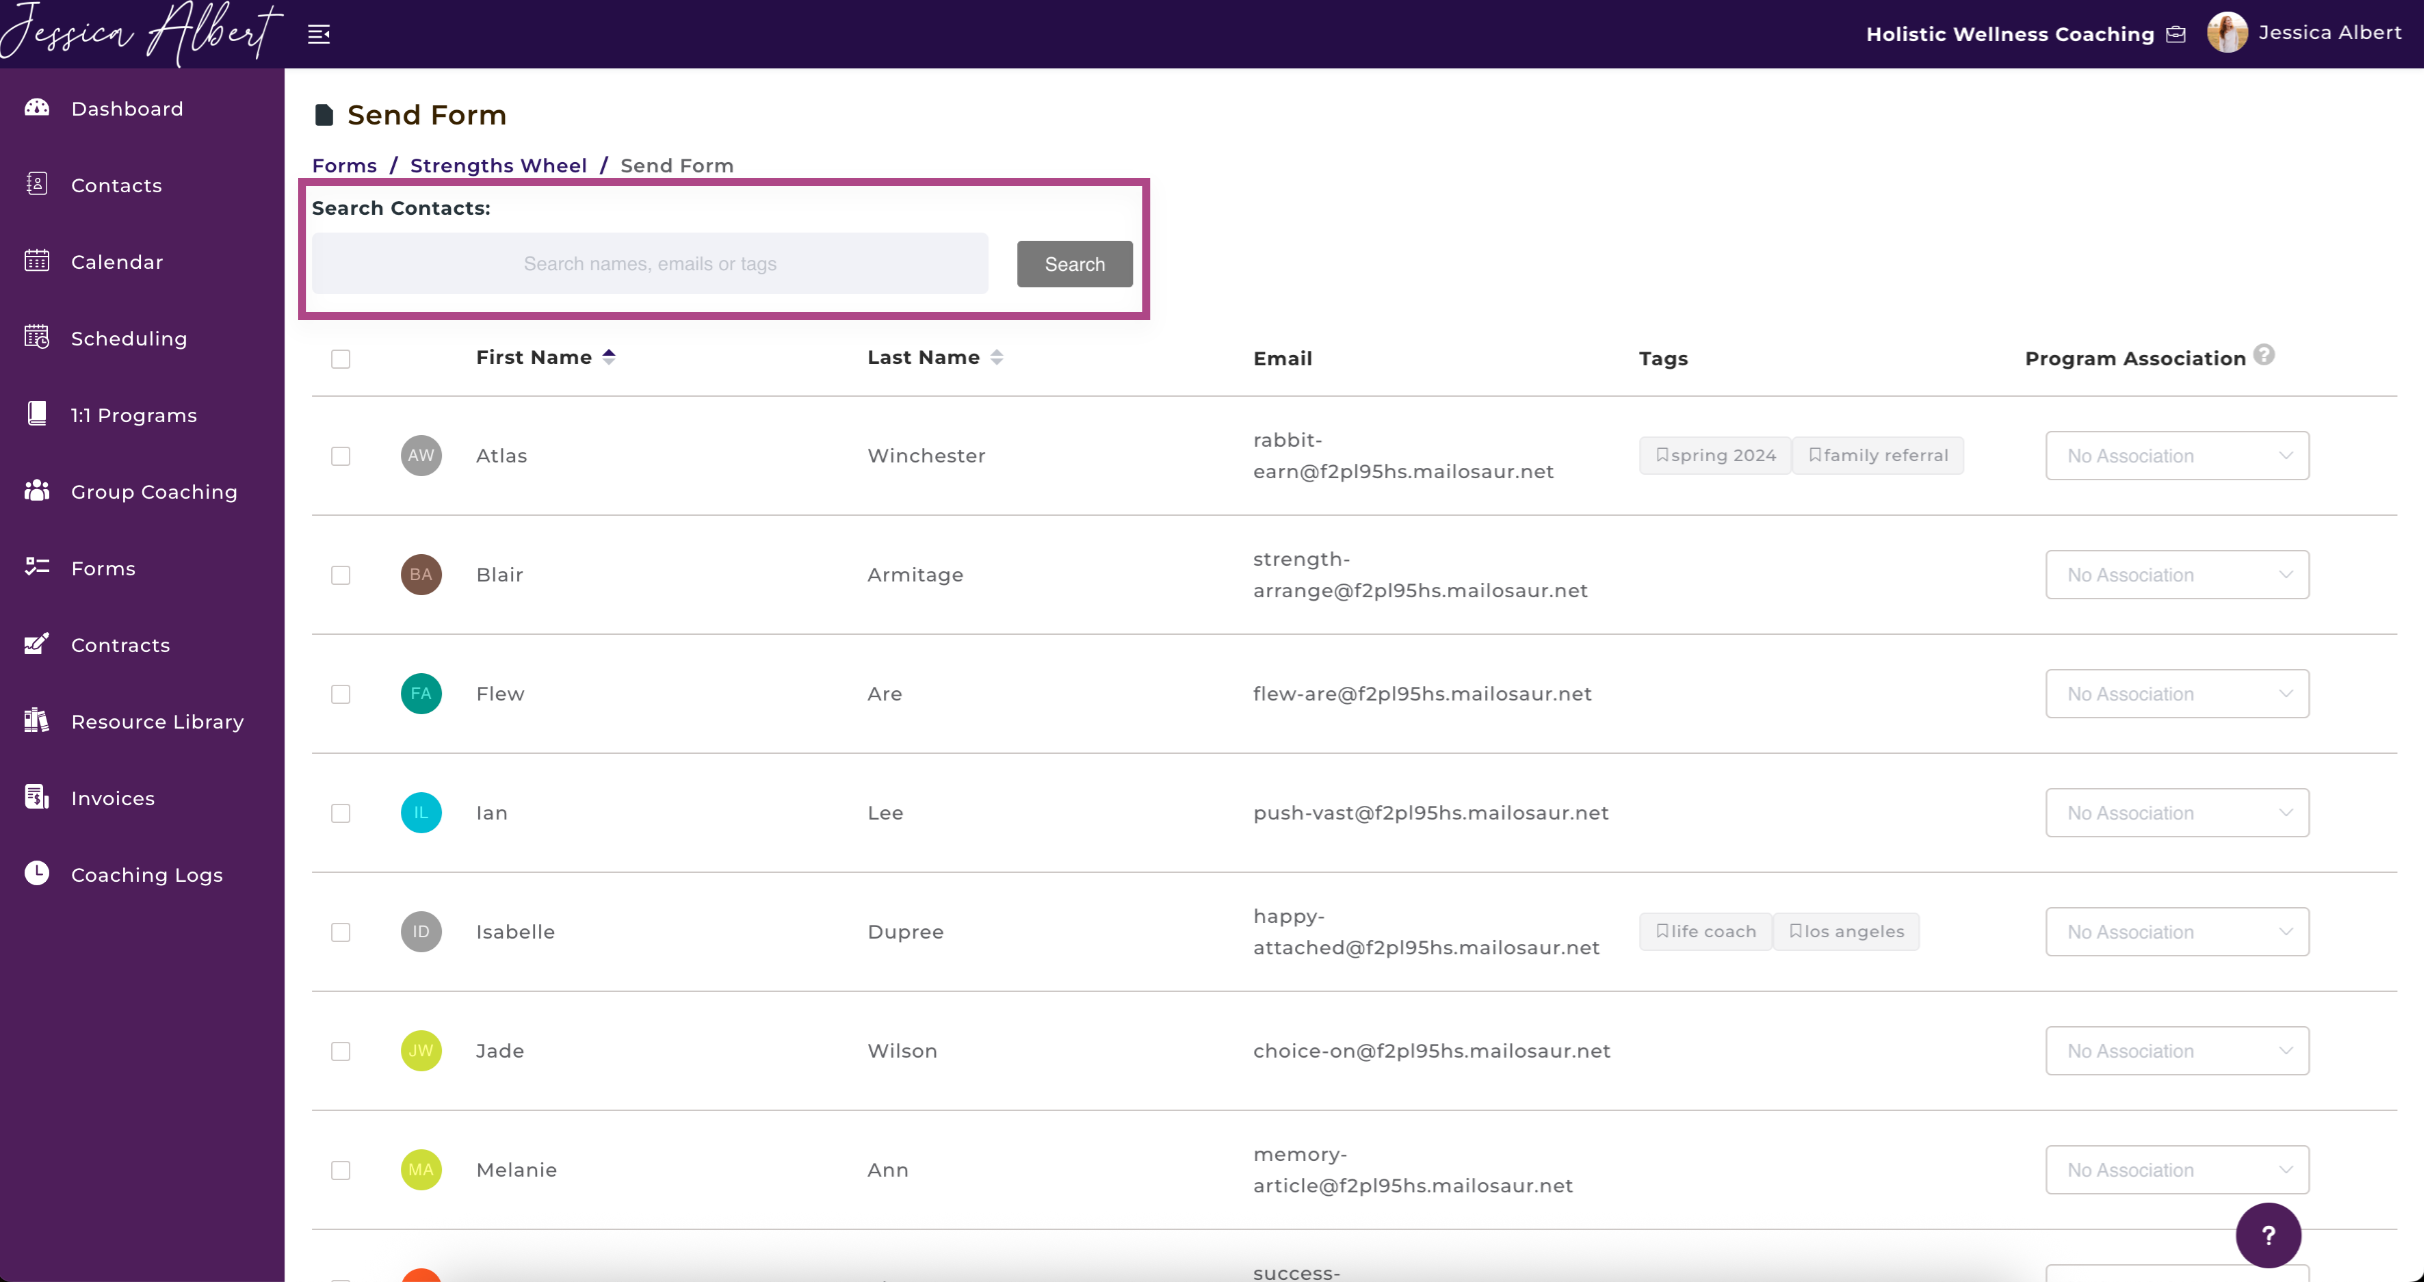Navigate to Group Coaching
This screenshot has height=1282, width=2424.
[154, 491]
